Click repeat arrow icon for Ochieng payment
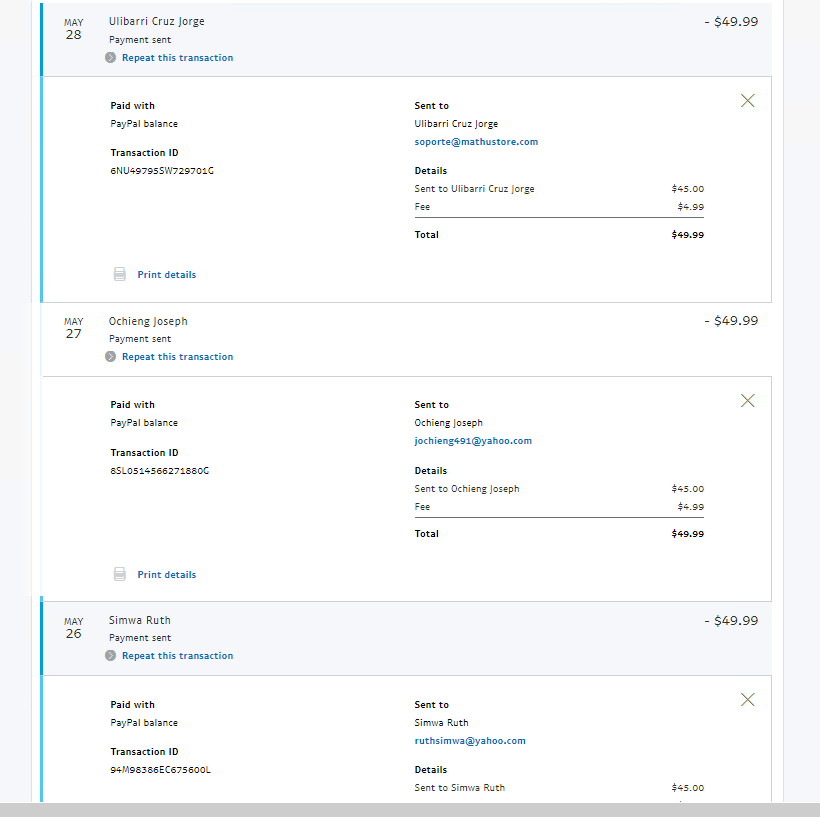This screenshot has height=817, width=820. pos(111,357)
